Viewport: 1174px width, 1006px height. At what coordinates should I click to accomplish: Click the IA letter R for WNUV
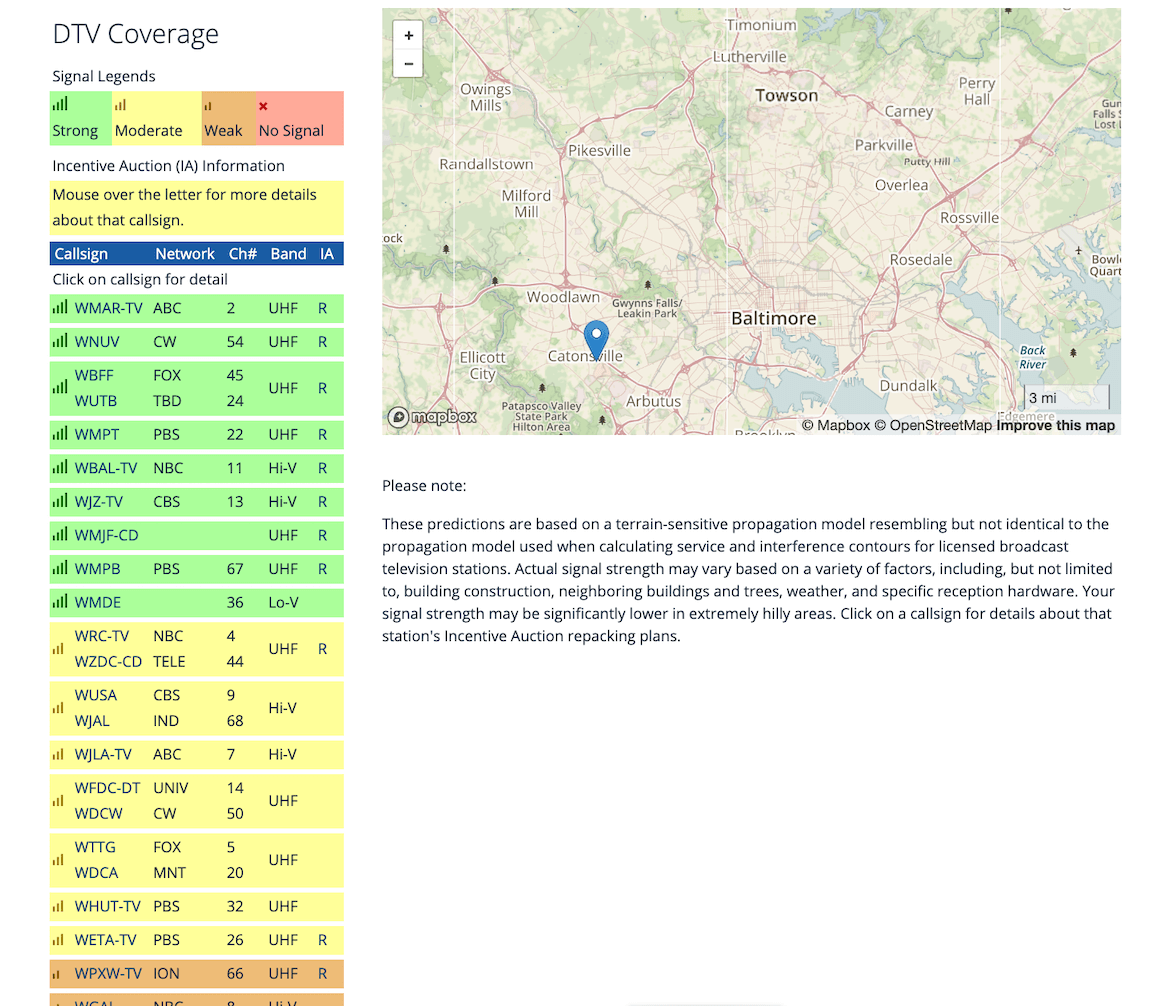pos(323,342)
